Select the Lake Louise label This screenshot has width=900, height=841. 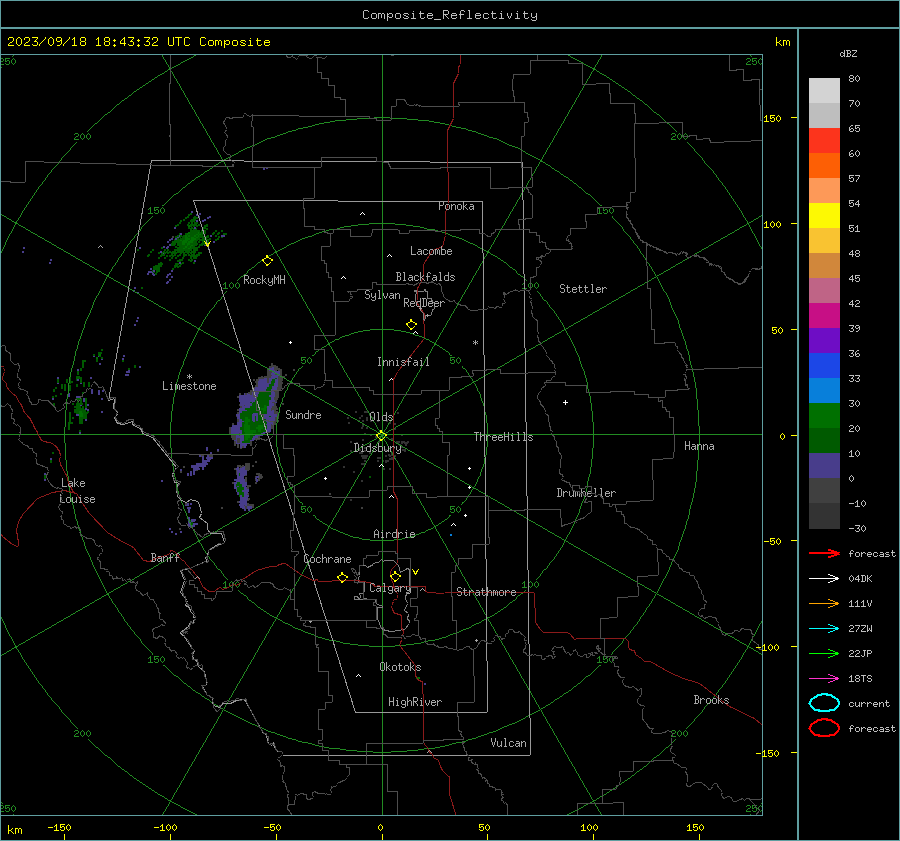click(77, 491)
